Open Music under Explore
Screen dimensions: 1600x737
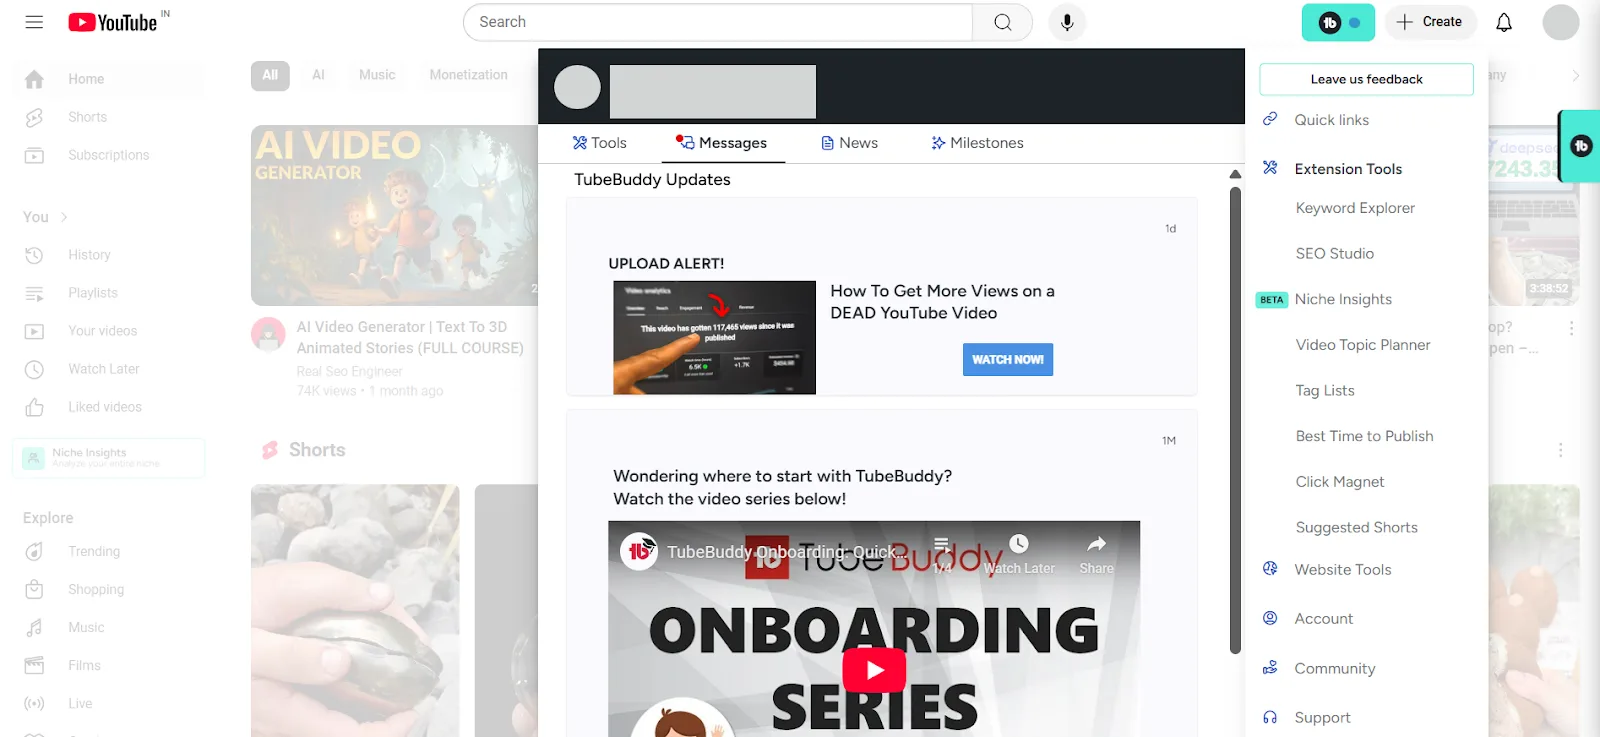click(108, 627)
